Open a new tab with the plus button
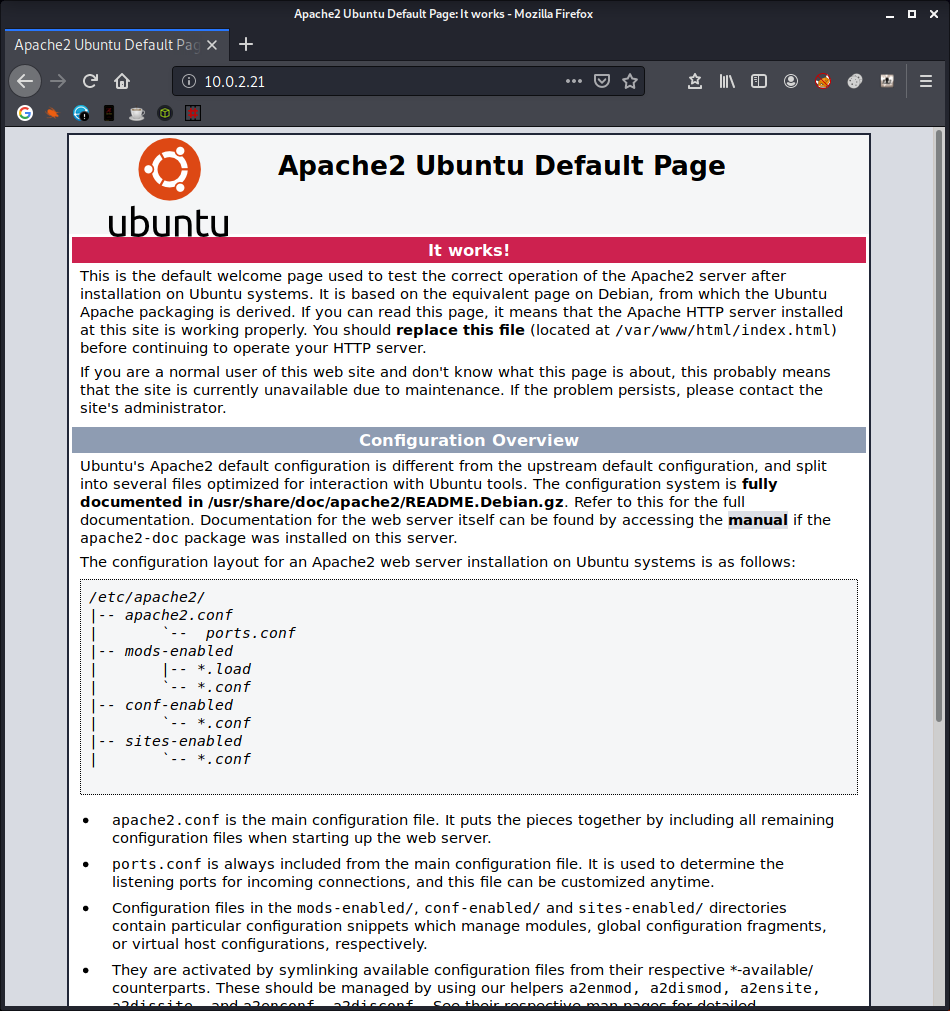Image resolution: width=950 pixels, height=1011 pixels. pos(246,44)
